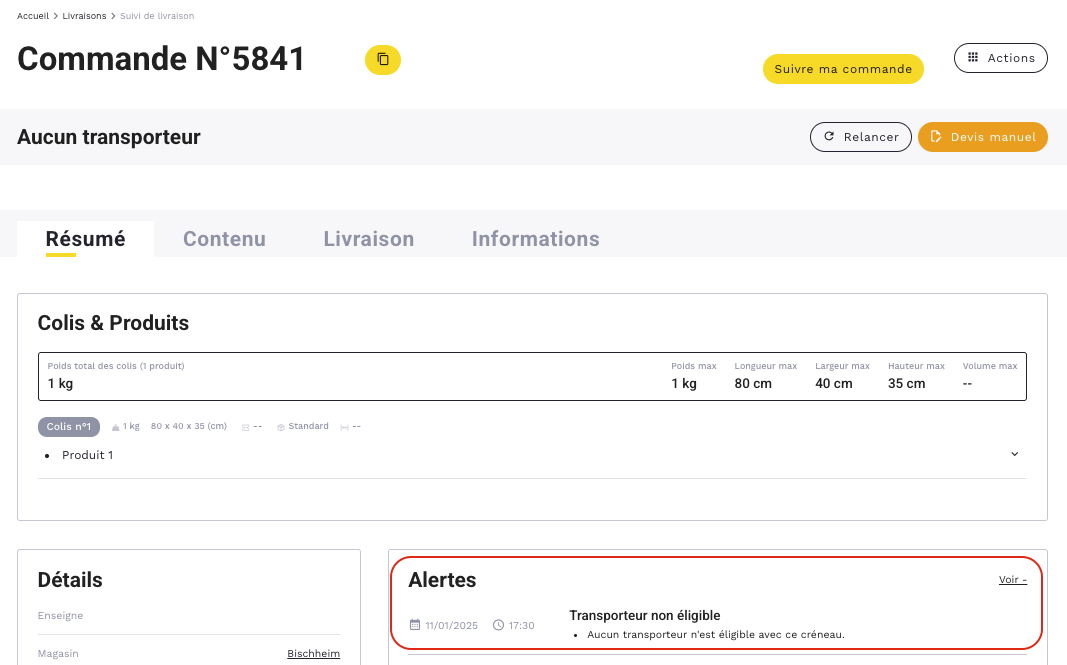Click the weight icon beside 1 kg

click(115, 427)
